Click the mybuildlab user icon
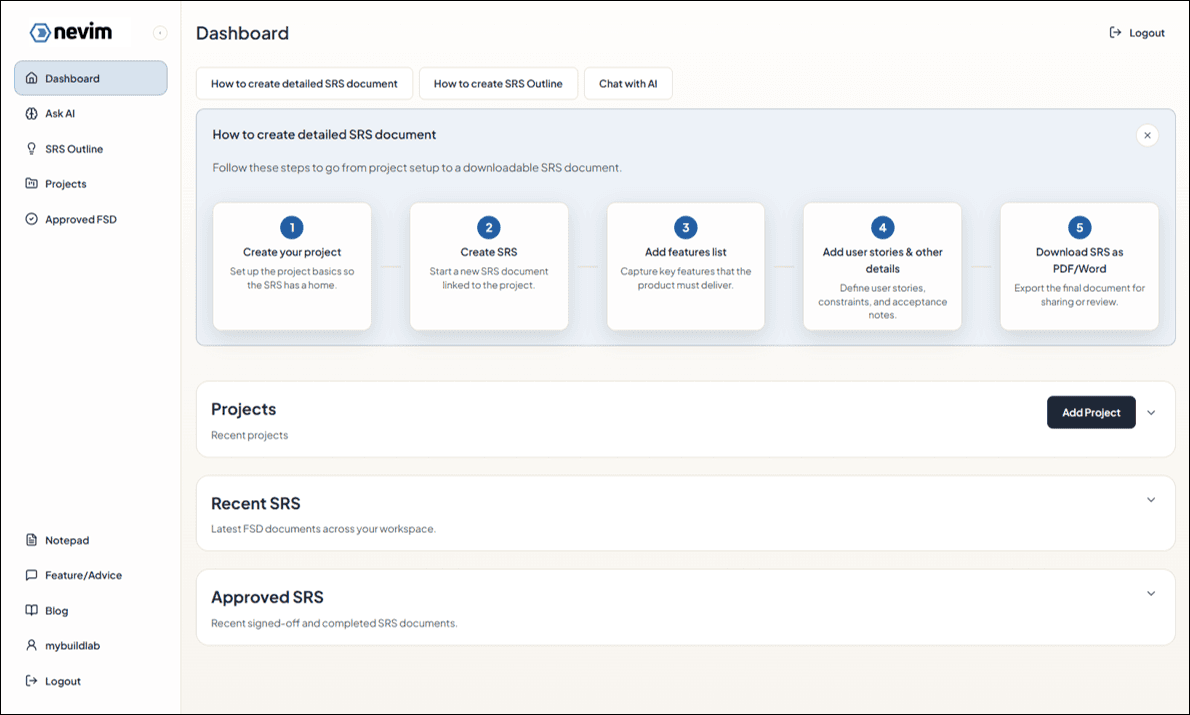 coord(31,645)
